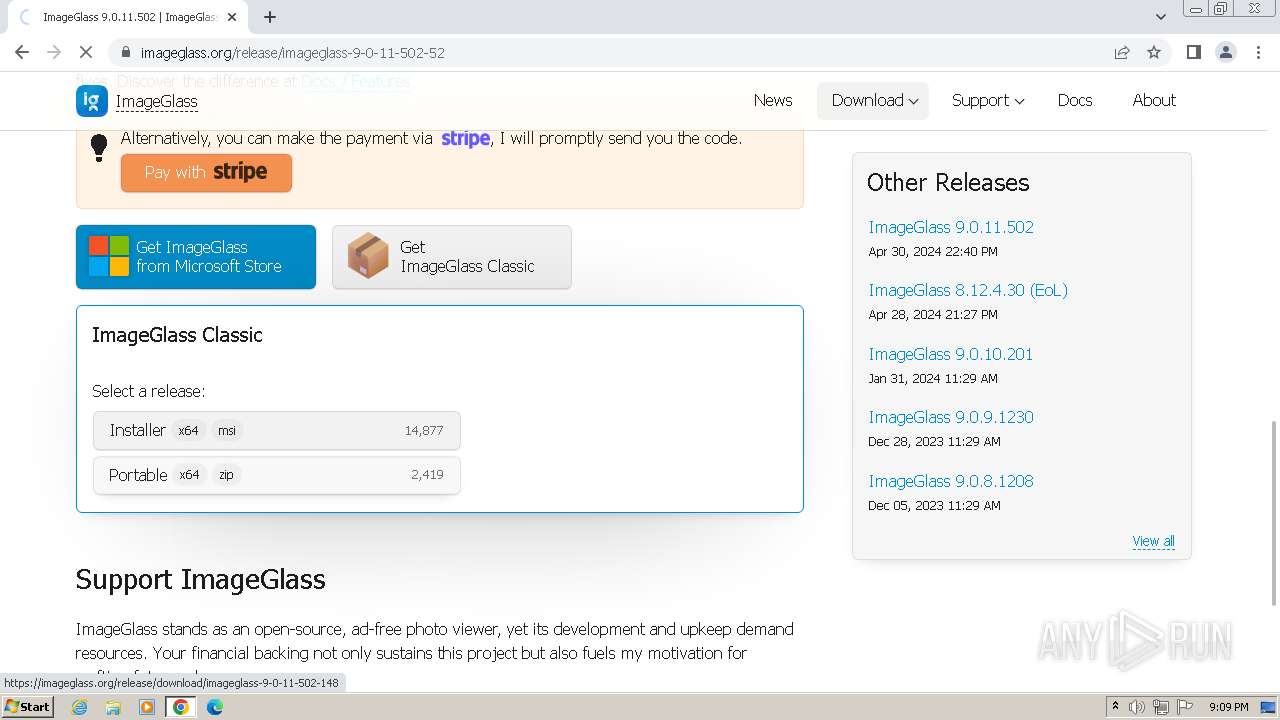Click the lightbulb tip icon
Viewport: 1280px width, 720px height.
(99, 147)
